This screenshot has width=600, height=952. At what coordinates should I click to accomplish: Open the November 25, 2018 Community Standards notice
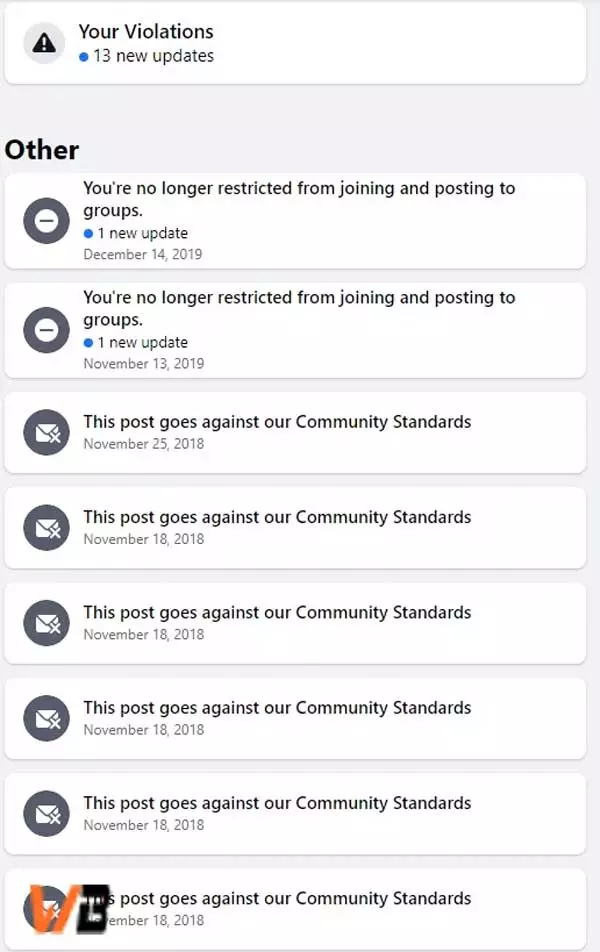click(295, 432)
